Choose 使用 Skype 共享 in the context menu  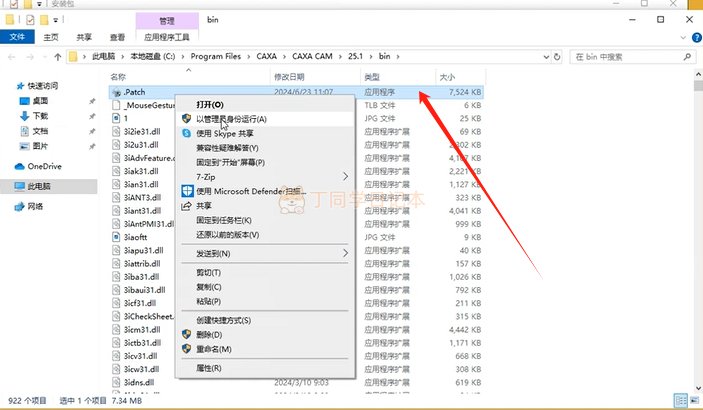(x=265, y=133)
